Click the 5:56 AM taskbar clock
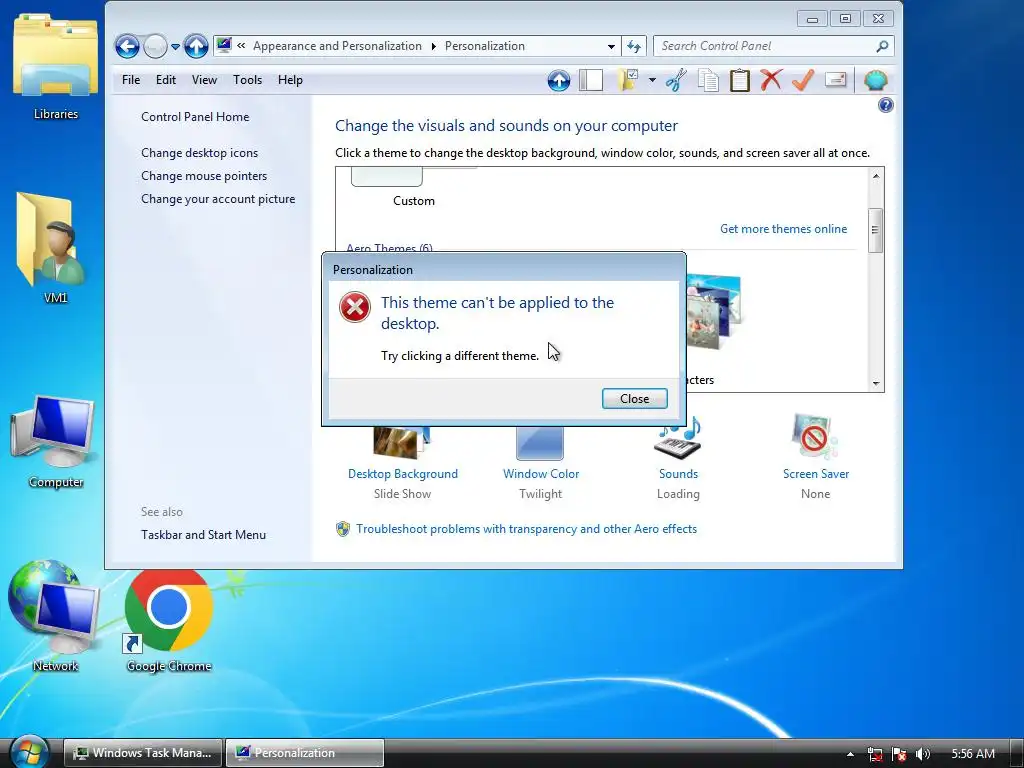This screenshot has height=768, width=1024. (x=972, y=754)
